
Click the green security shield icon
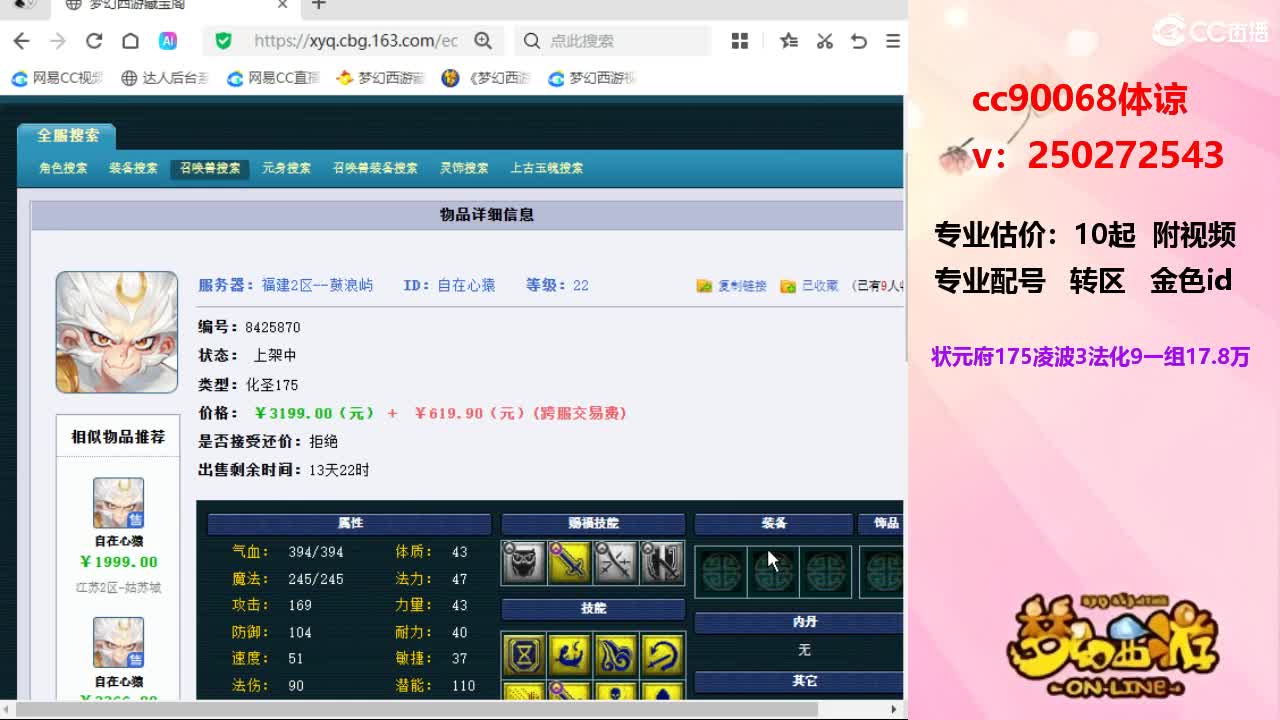[x=223, y=41]
